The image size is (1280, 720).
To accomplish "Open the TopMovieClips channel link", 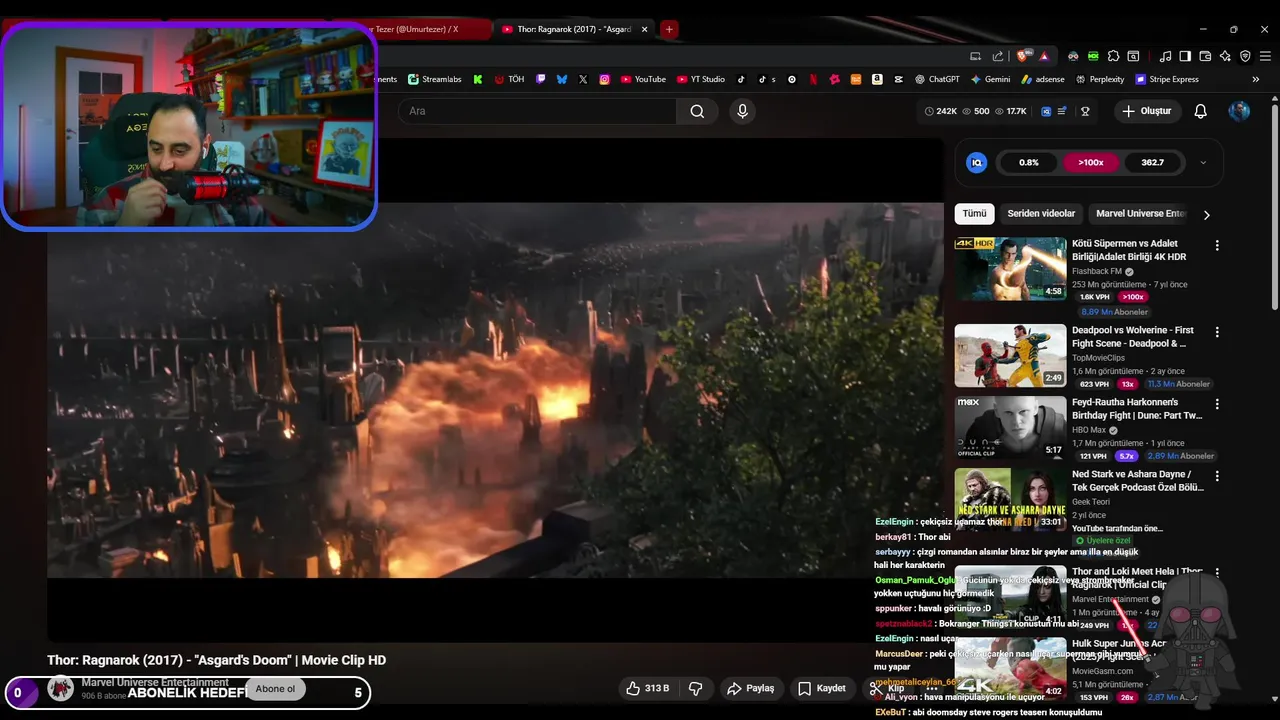I will coord(1098,358).
